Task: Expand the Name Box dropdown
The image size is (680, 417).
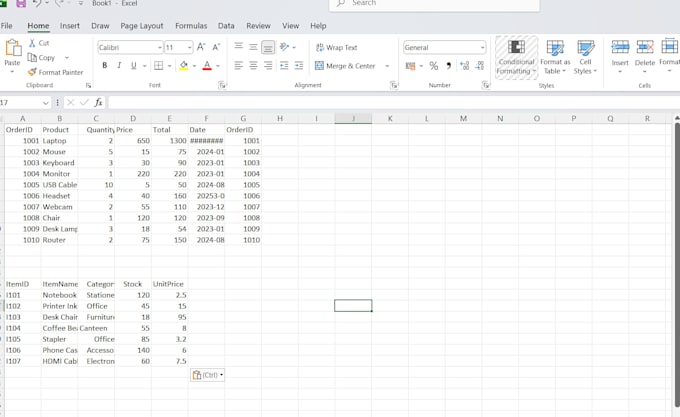Action: point(46,103)
